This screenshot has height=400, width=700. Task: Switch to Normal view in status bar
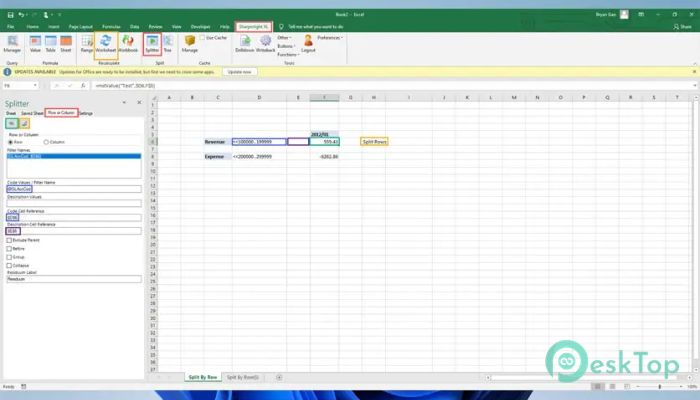tap(597, 386)
